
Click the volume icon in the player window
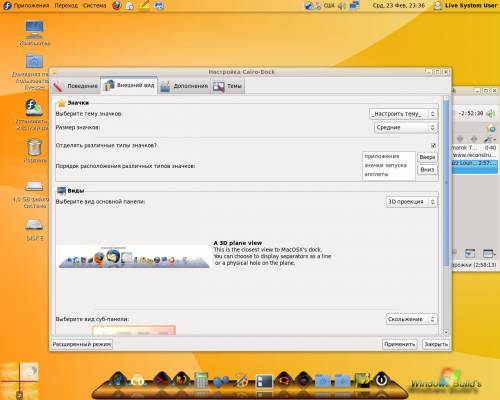491,114
